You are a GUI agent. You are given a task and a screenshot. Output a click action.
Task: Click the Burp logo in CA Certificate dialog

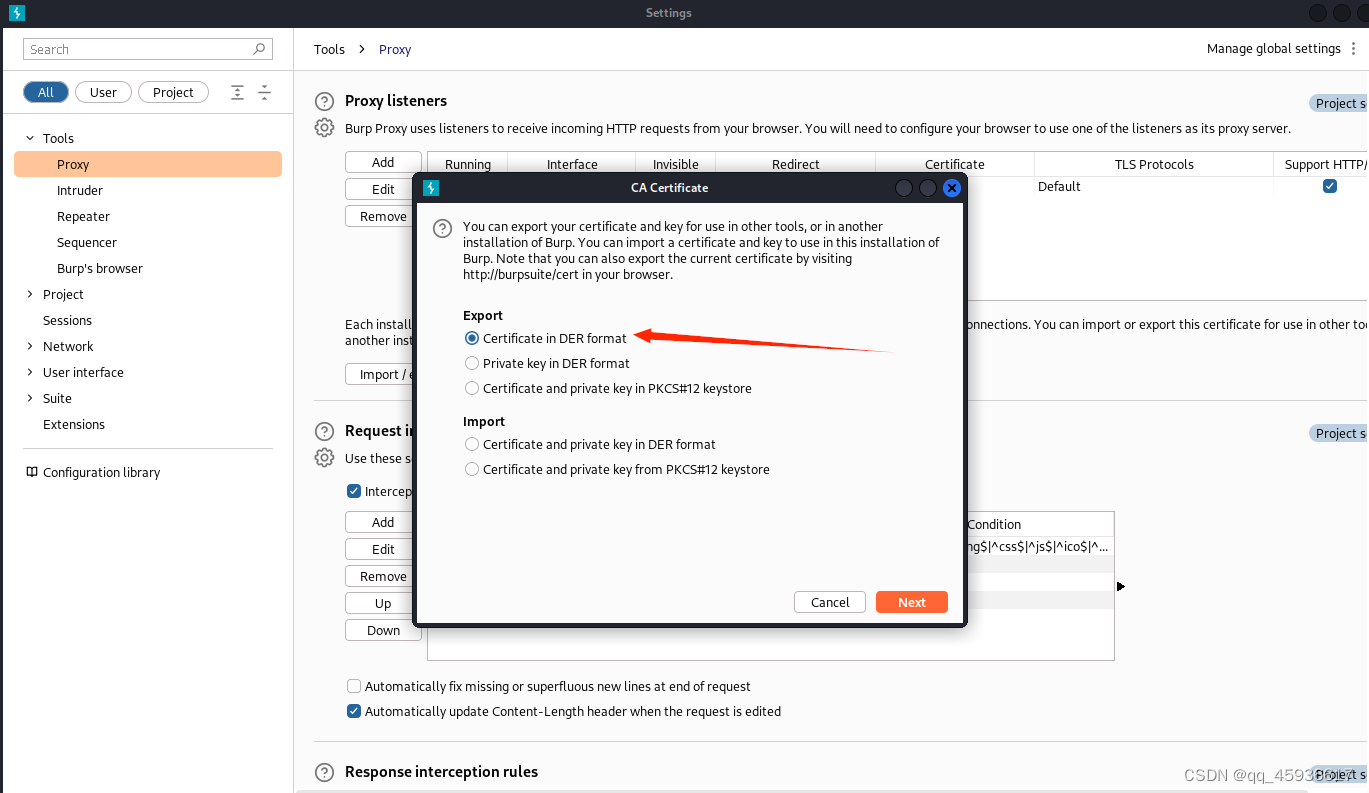431,187
